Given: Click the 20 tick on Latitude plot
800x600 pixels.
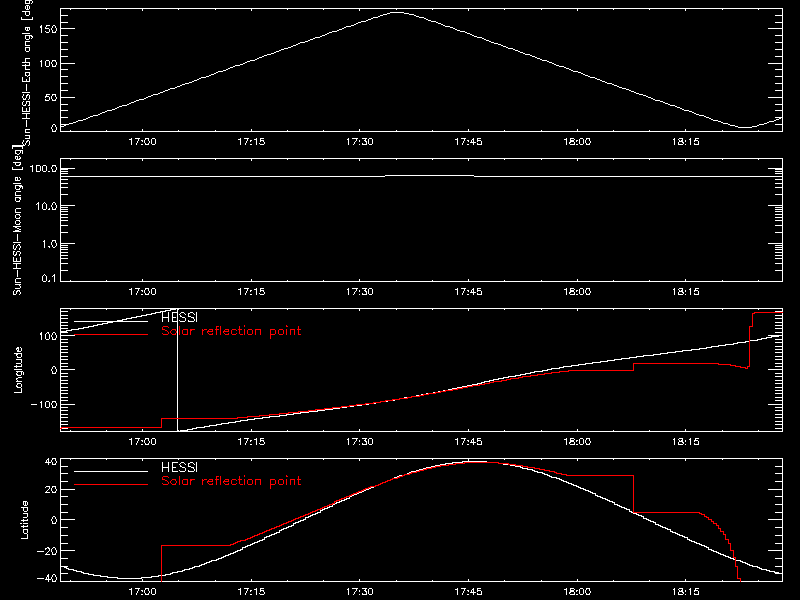Looking at the screenshot, I should pyautogui.click(x=51, y=490).
